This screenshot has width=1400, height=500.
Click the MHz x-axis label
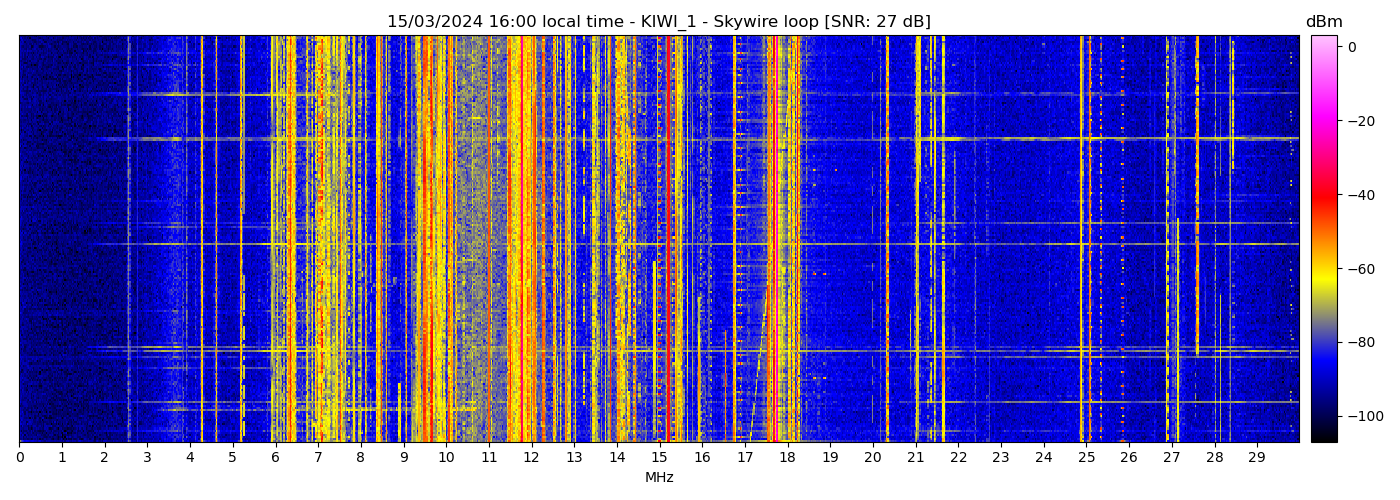659,478
